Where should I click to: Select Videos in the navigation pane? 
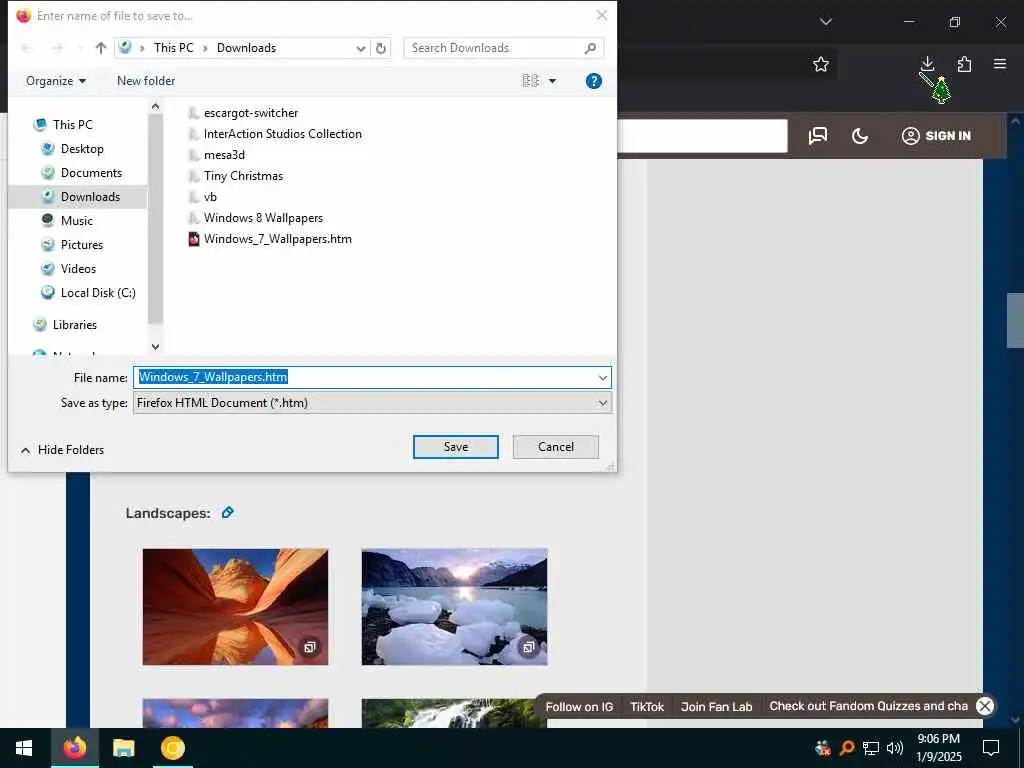click(x=78, y=269)
